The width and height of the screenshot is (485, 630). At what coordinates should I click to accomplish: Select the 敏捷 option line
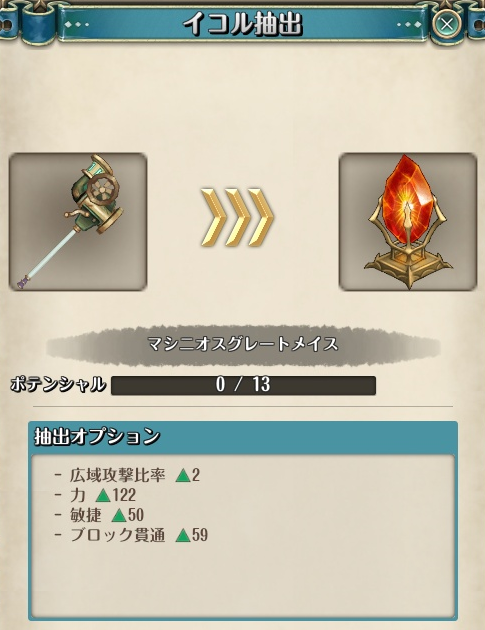coord(99,515)
